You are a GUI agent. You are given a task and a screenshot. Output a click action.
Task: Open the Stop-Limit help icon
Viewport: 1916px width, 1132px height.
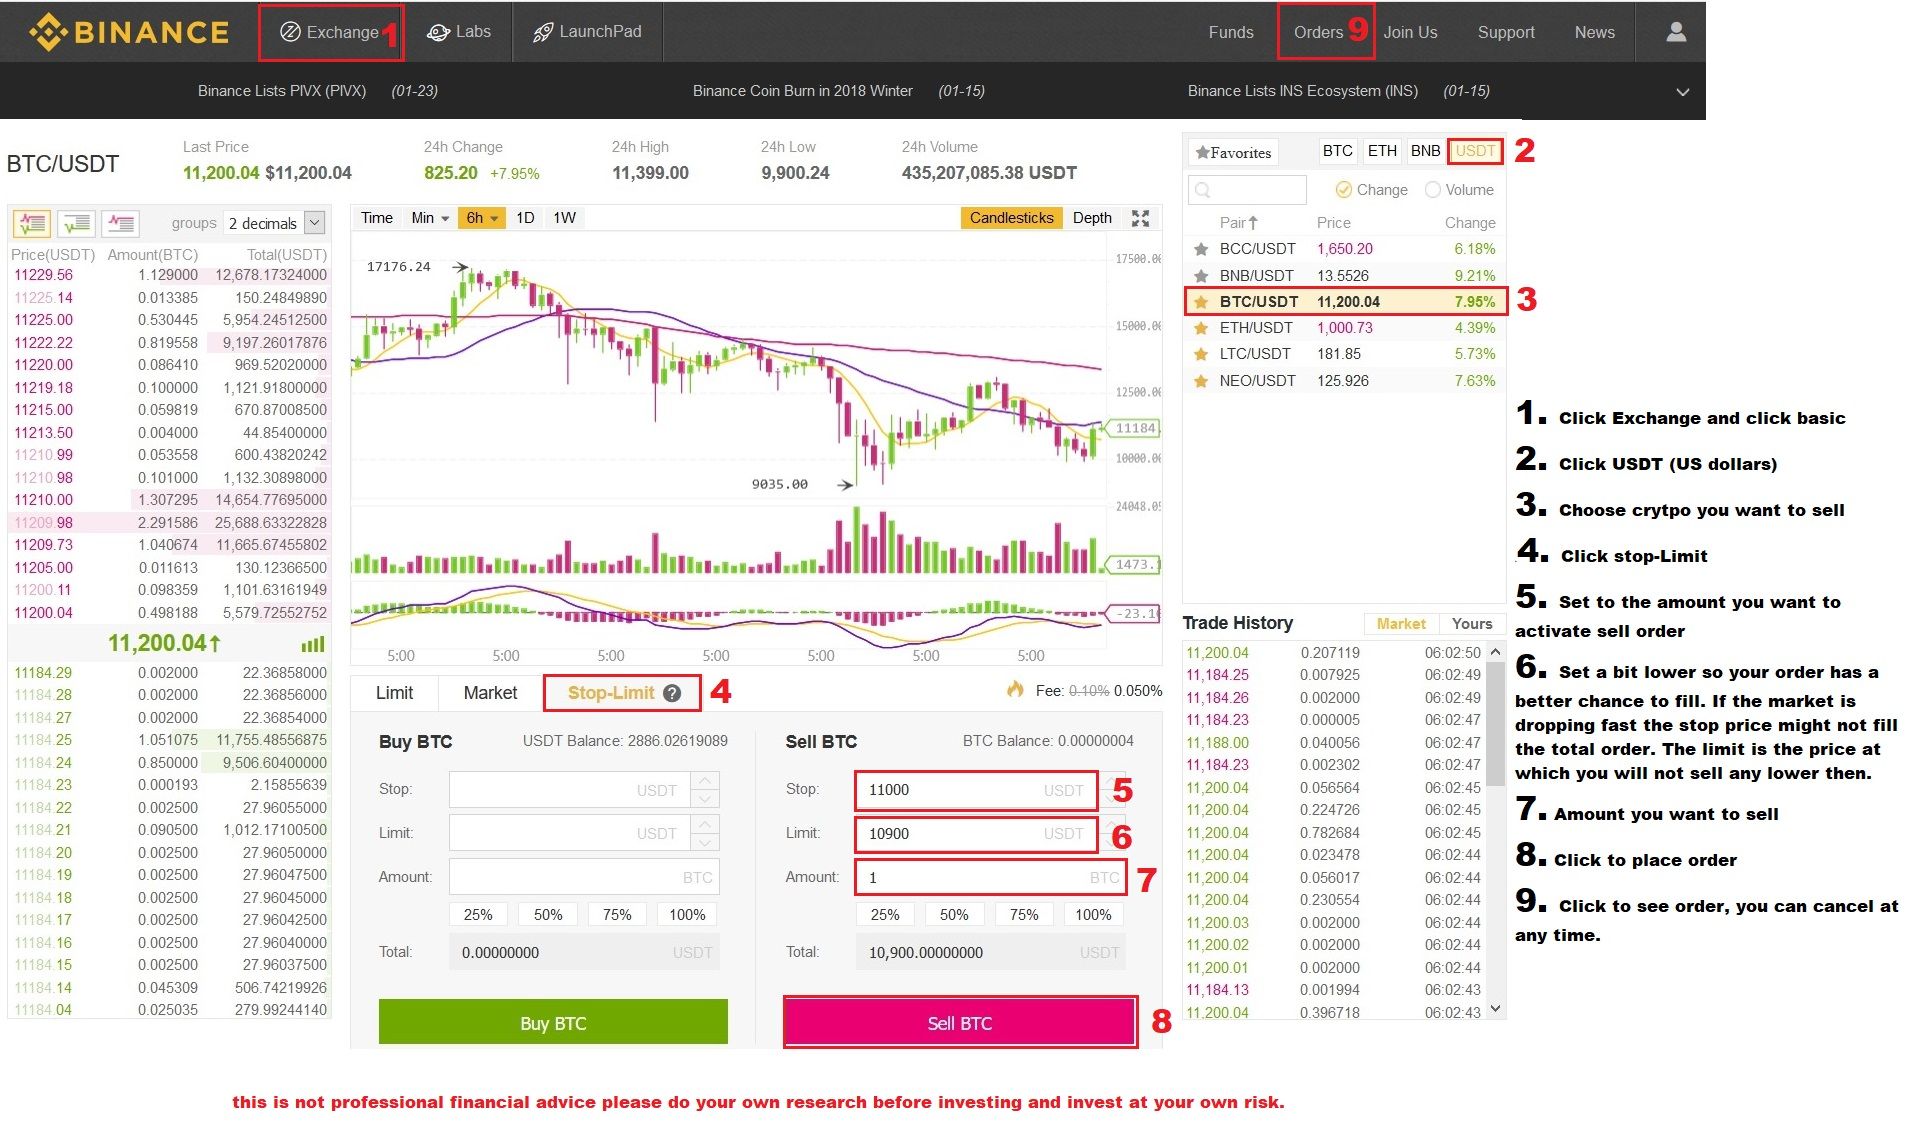(x=671, y=692)
